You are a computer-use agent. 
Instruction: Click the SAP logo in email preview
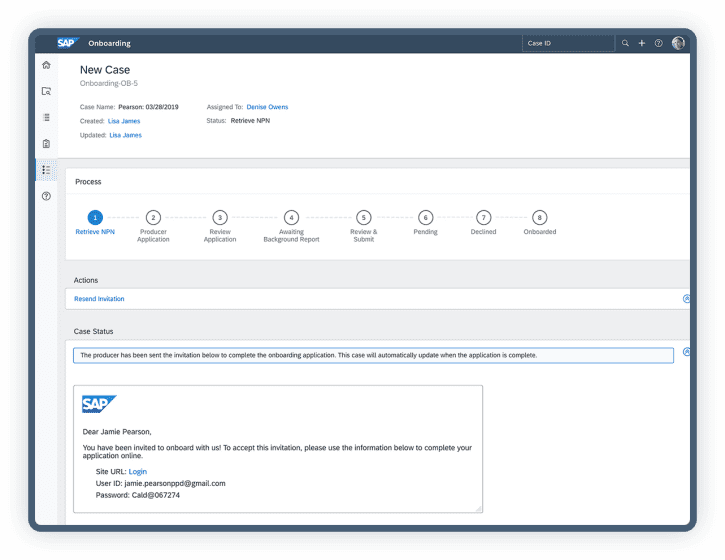(x=99, y=404)
